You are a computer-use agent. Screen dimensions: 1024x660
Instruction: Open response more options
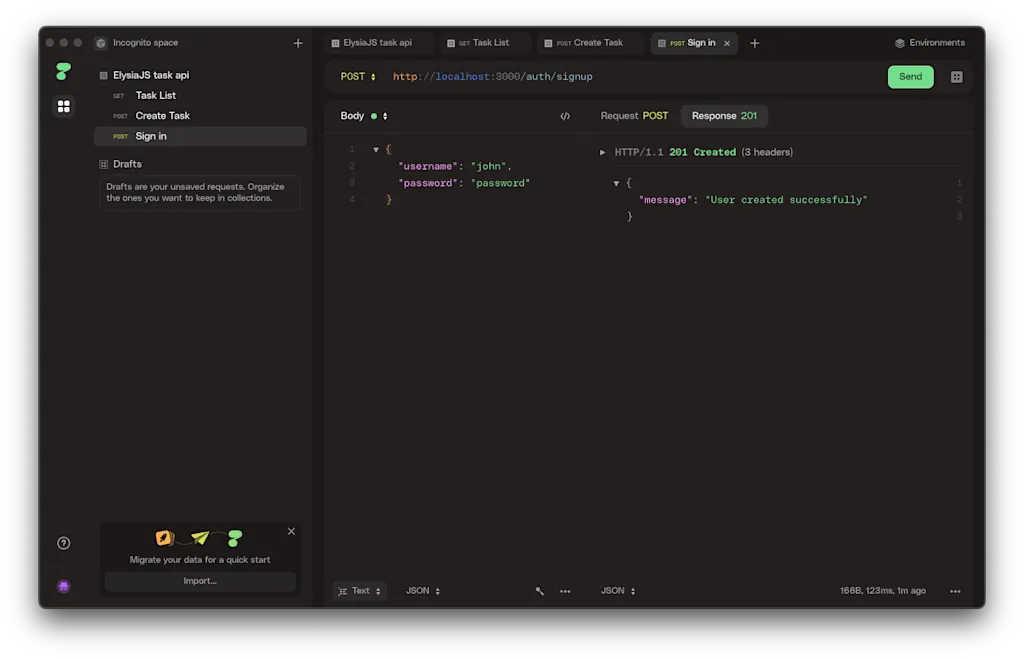[955, 591]
